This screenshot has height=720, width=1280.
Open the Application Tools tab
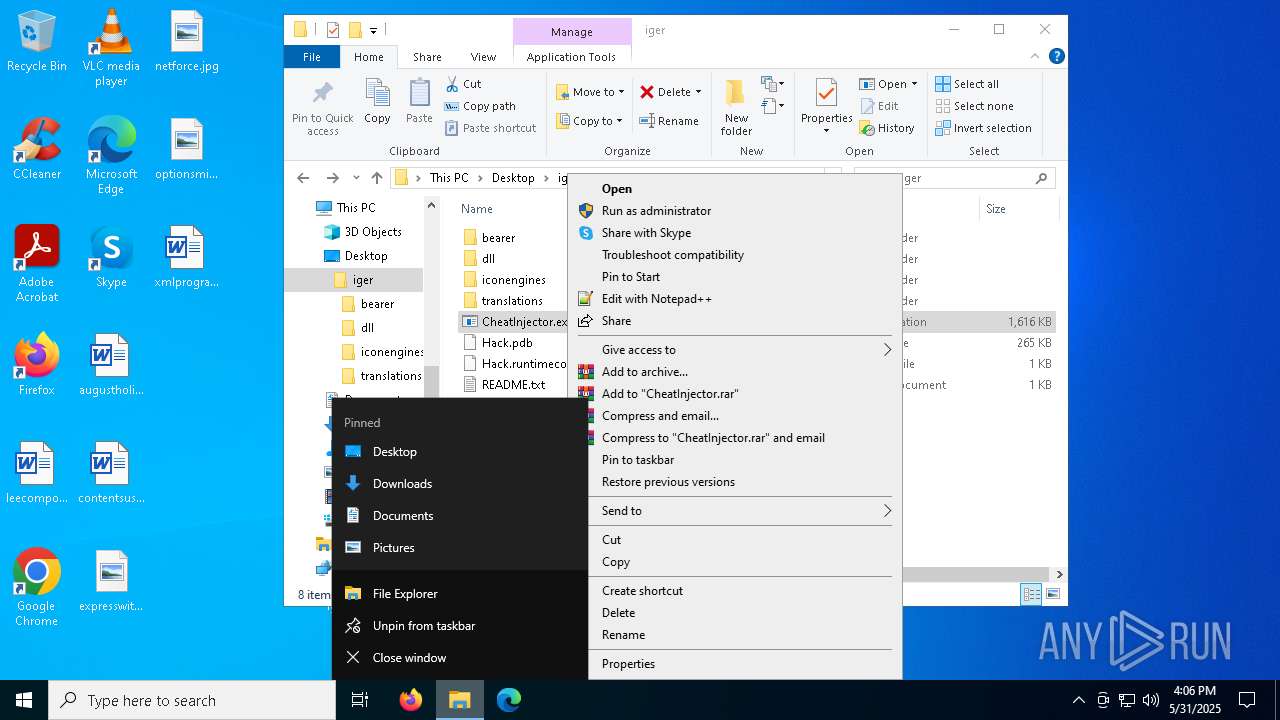[x=571, y=57]
